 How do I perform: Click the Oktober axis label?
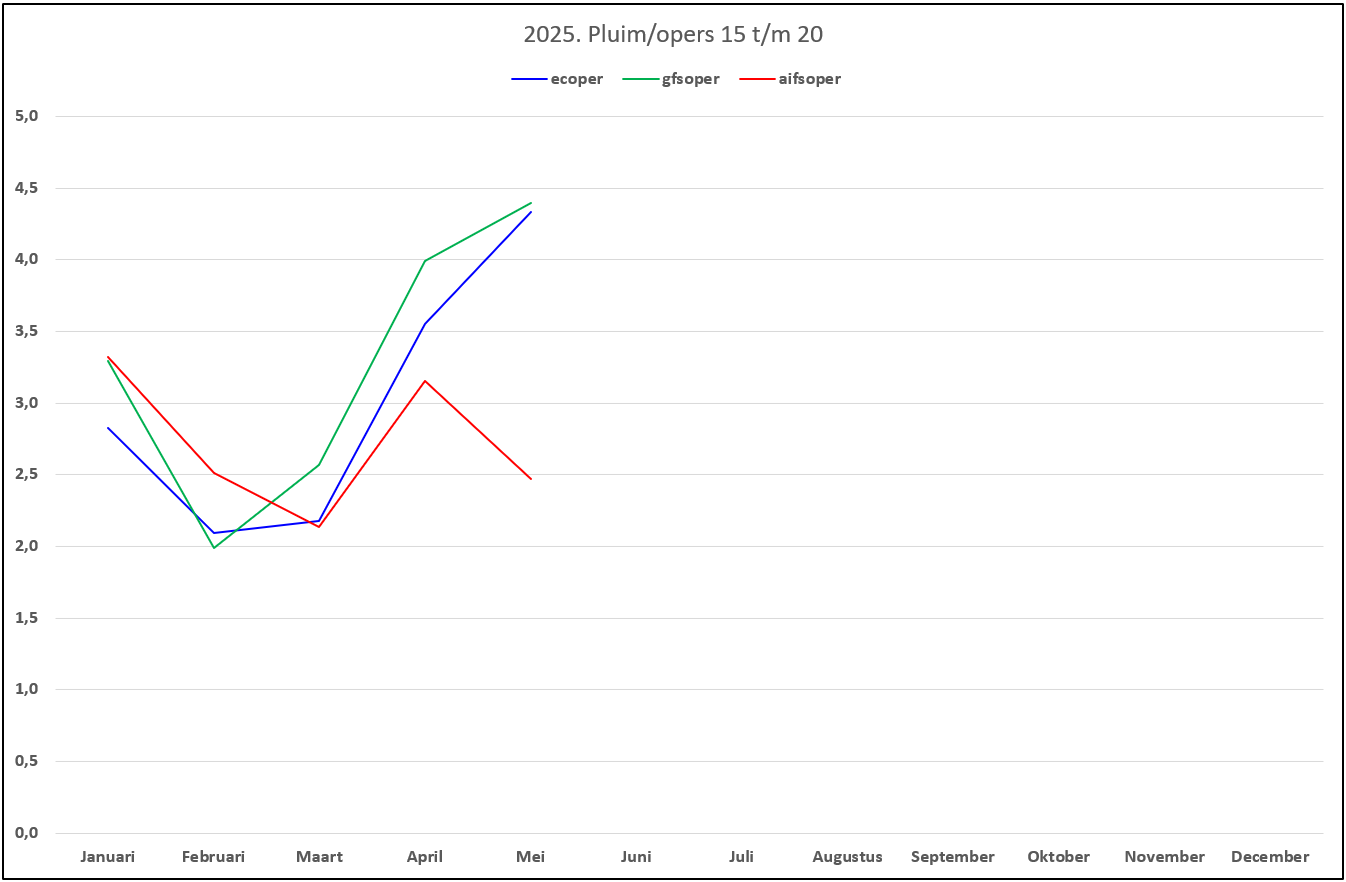[x=1059, y=857]
